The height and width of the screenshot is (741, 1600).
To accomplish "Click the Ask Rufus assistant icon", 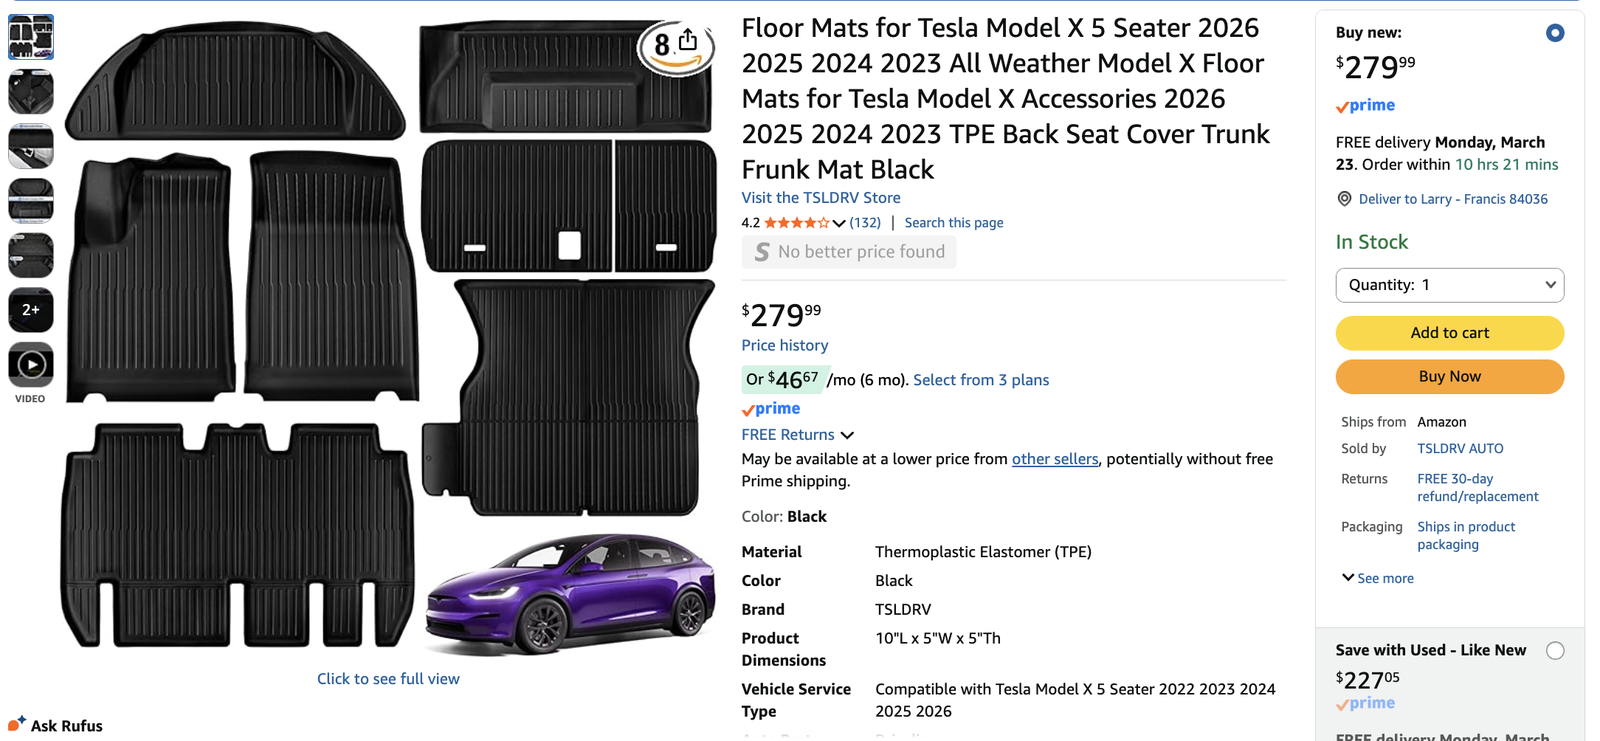I will (16, 724).
